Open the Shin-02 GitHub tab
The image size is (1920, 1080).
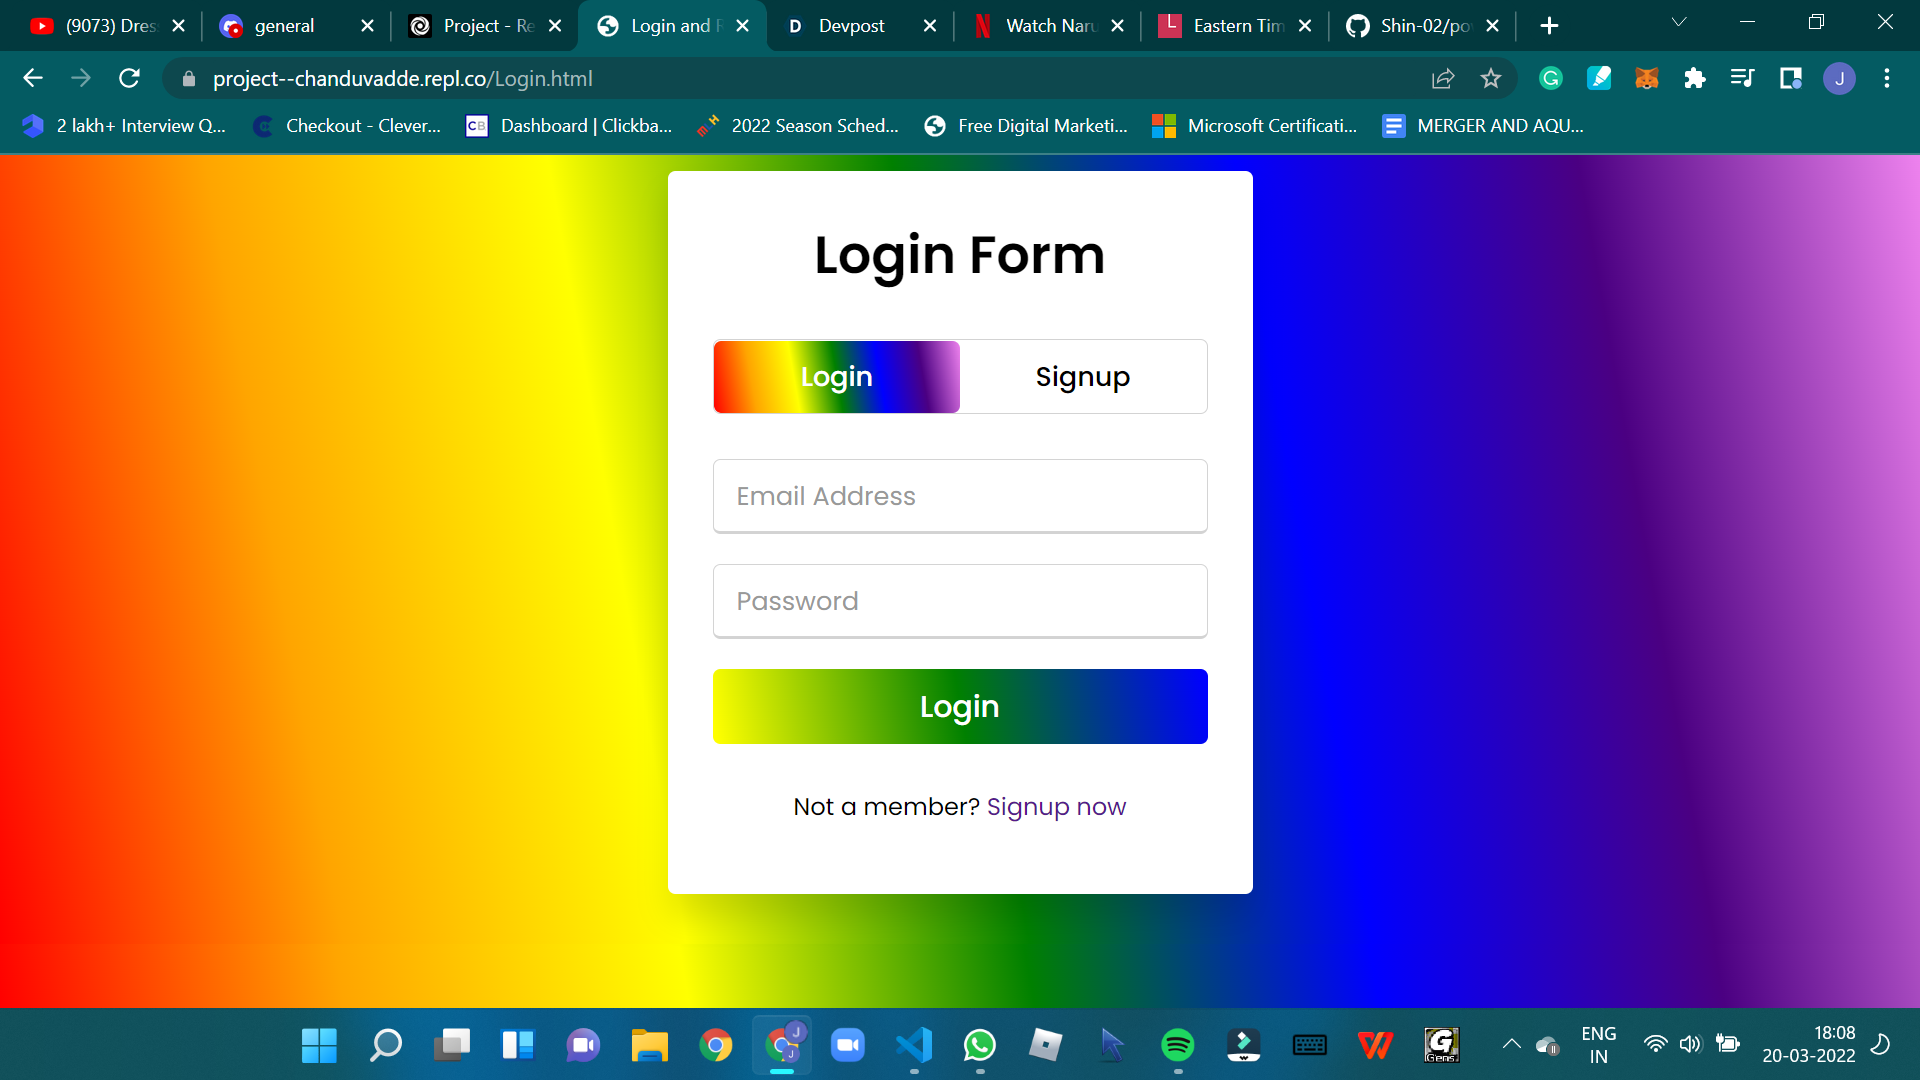click(x=1424, y=26)
